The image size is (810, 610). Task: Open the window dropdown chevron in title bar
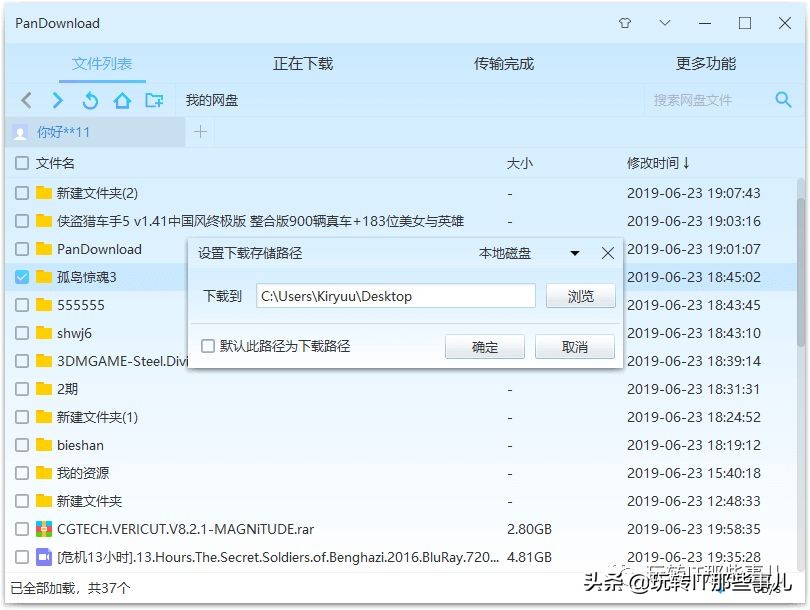tap(664, 22)
